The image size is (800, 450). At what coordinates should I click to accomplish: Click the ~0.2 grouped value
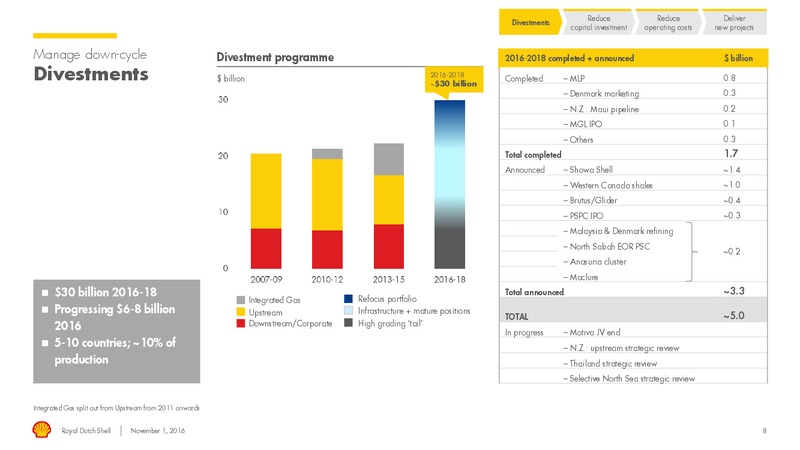732,252
